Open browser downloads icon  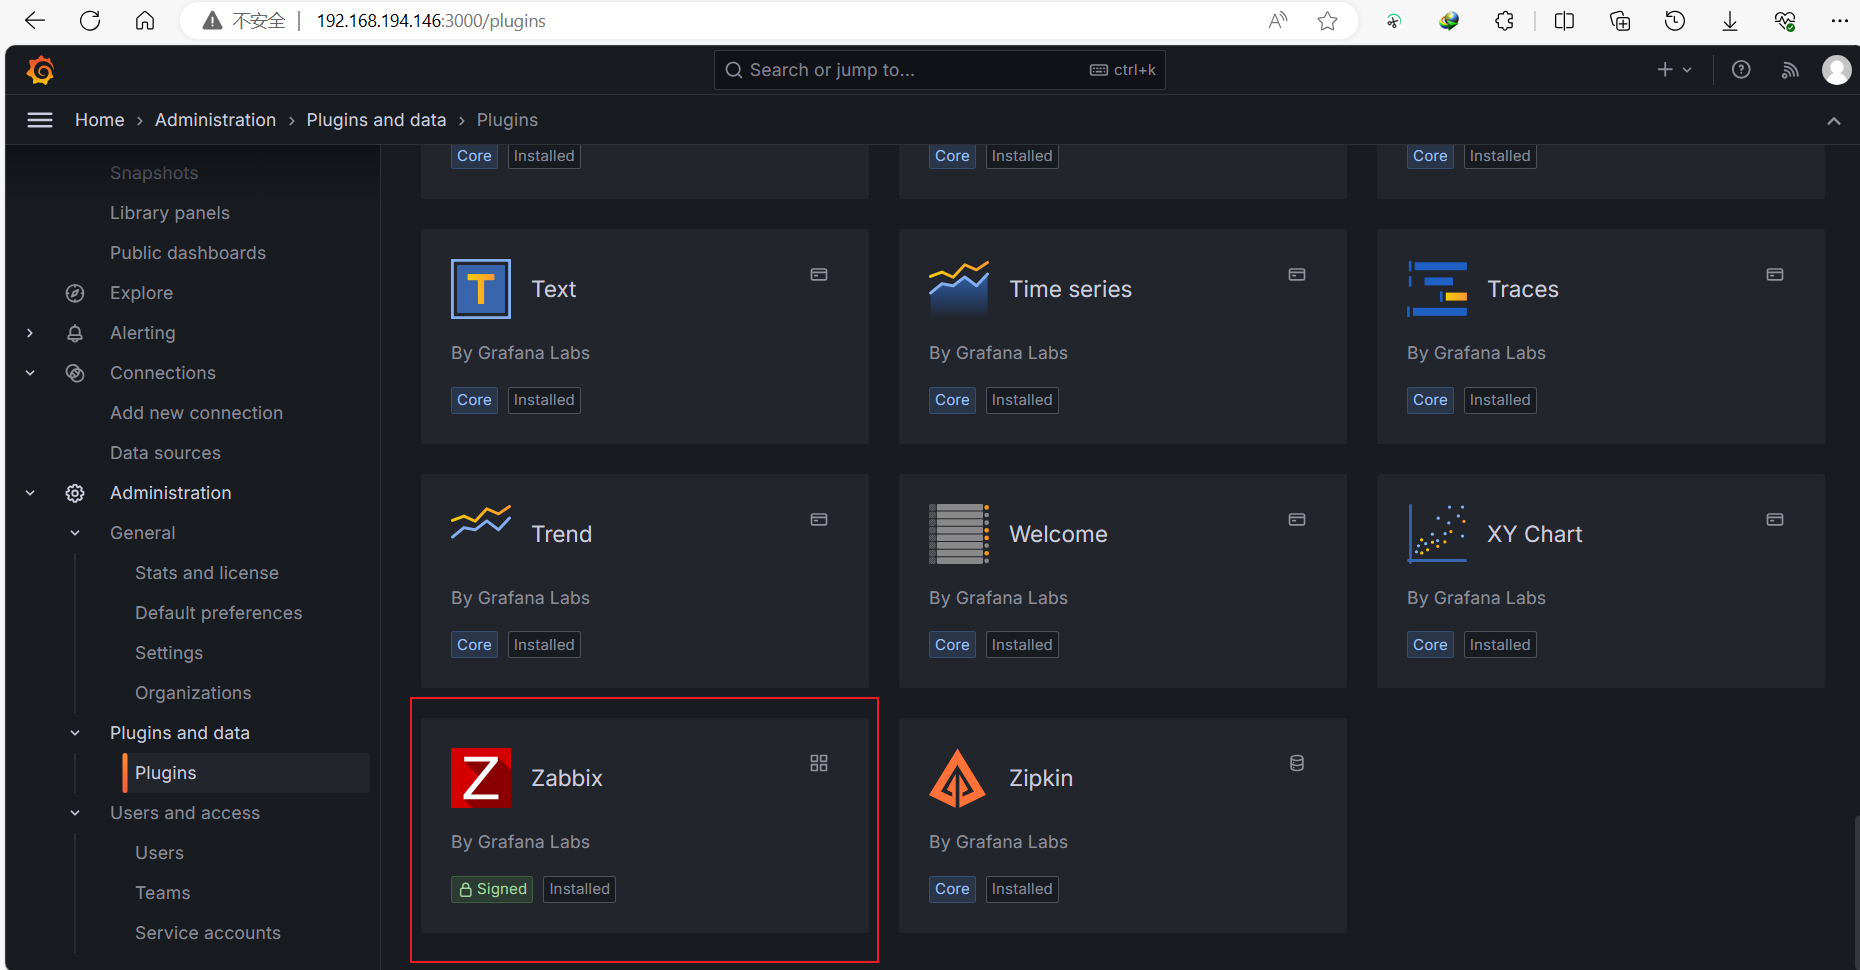1729,21
